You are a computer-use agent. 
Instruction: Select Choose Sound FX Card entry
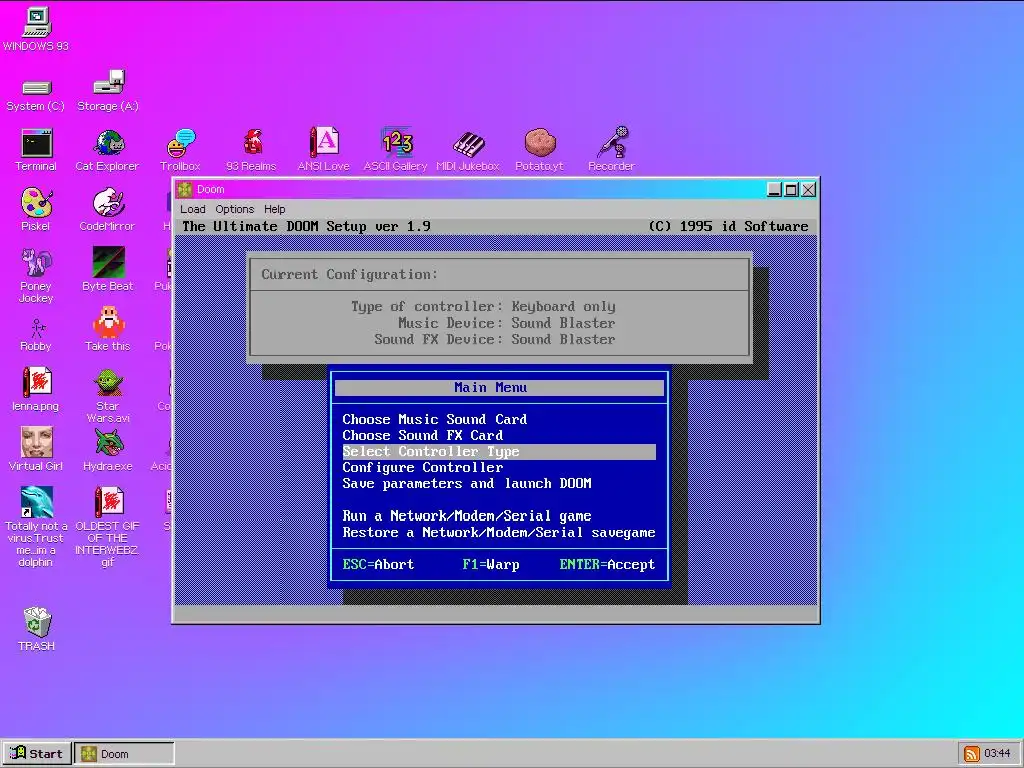(x=423, y=436)
